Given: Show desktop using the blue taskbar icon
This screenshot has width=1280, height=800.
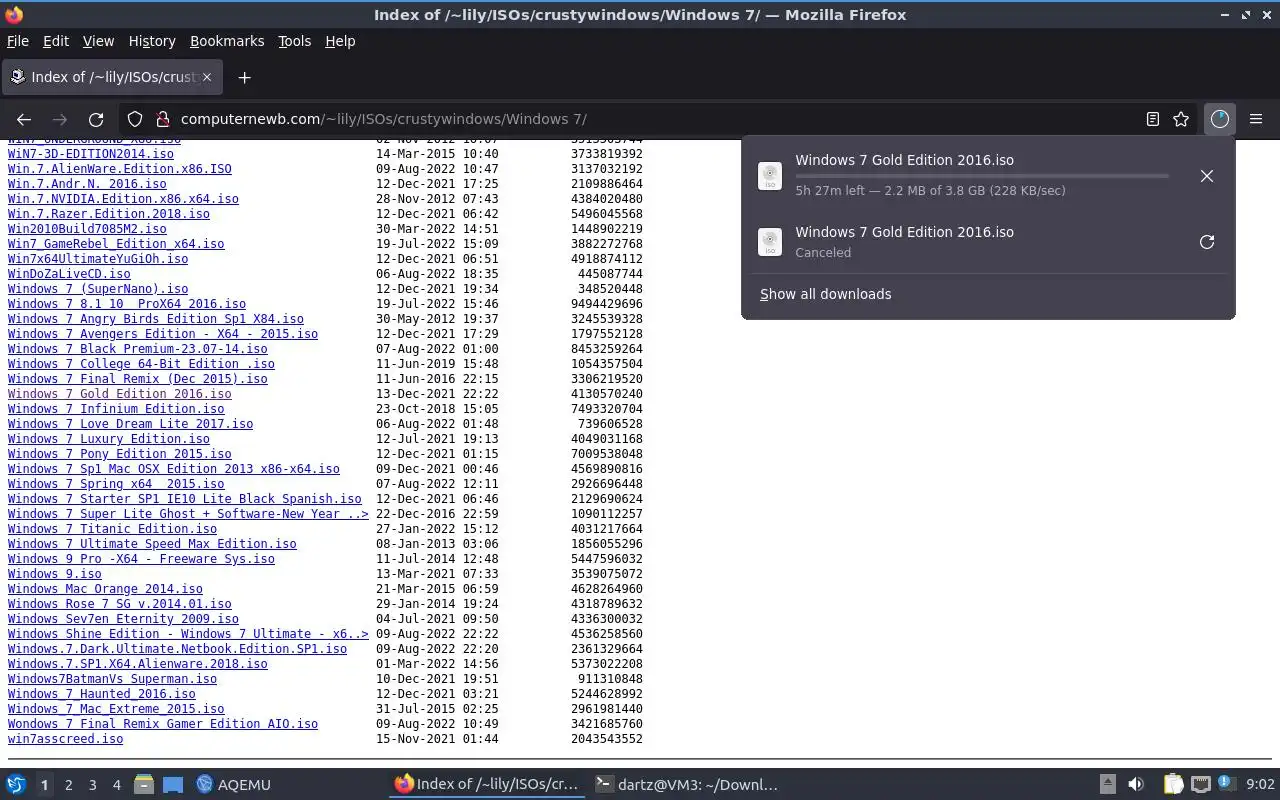Looking at the screenshot, I should pos(173,785).
